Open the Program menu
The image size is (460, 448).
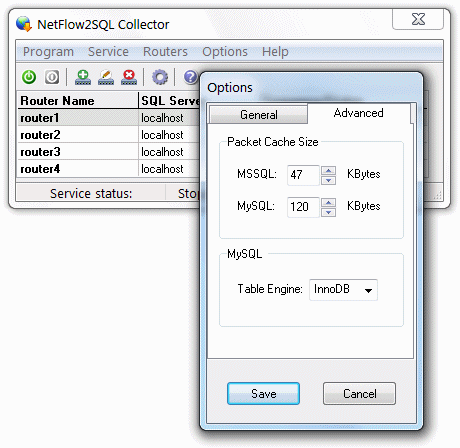pos(48,52)
